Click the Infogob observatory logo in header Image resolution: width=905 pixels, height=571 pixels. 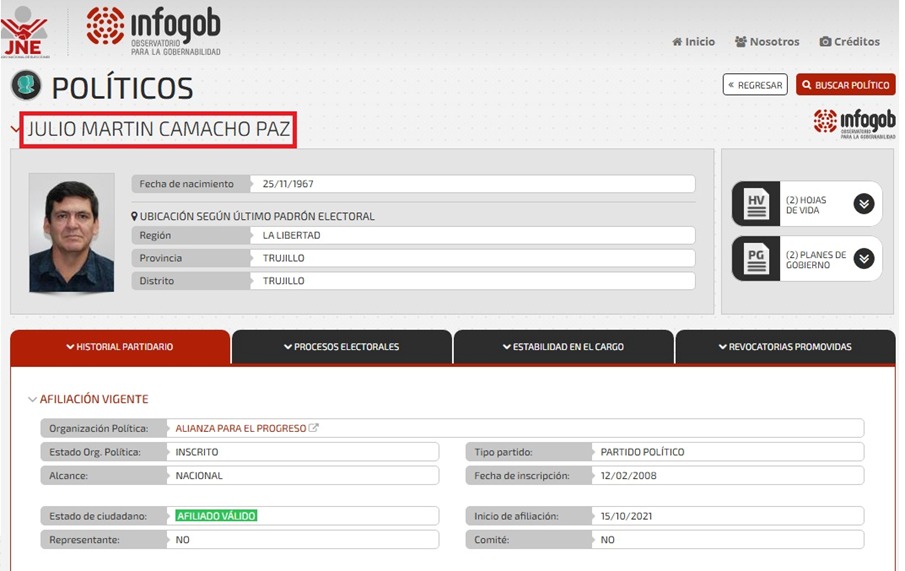pyautogui.click(x=153, y=31)
